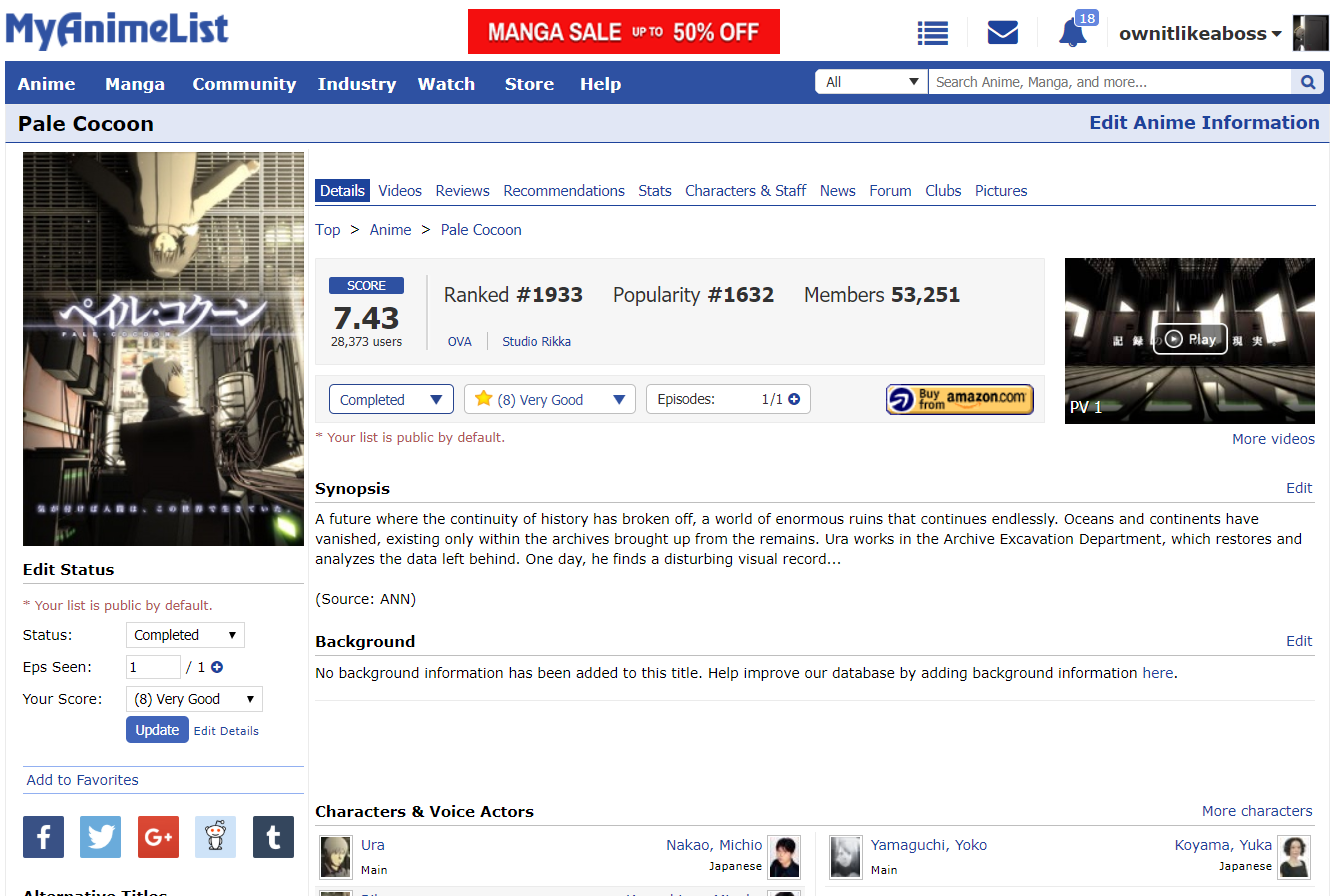Open the Status dropdown in Edit Status

pos(185,635)
